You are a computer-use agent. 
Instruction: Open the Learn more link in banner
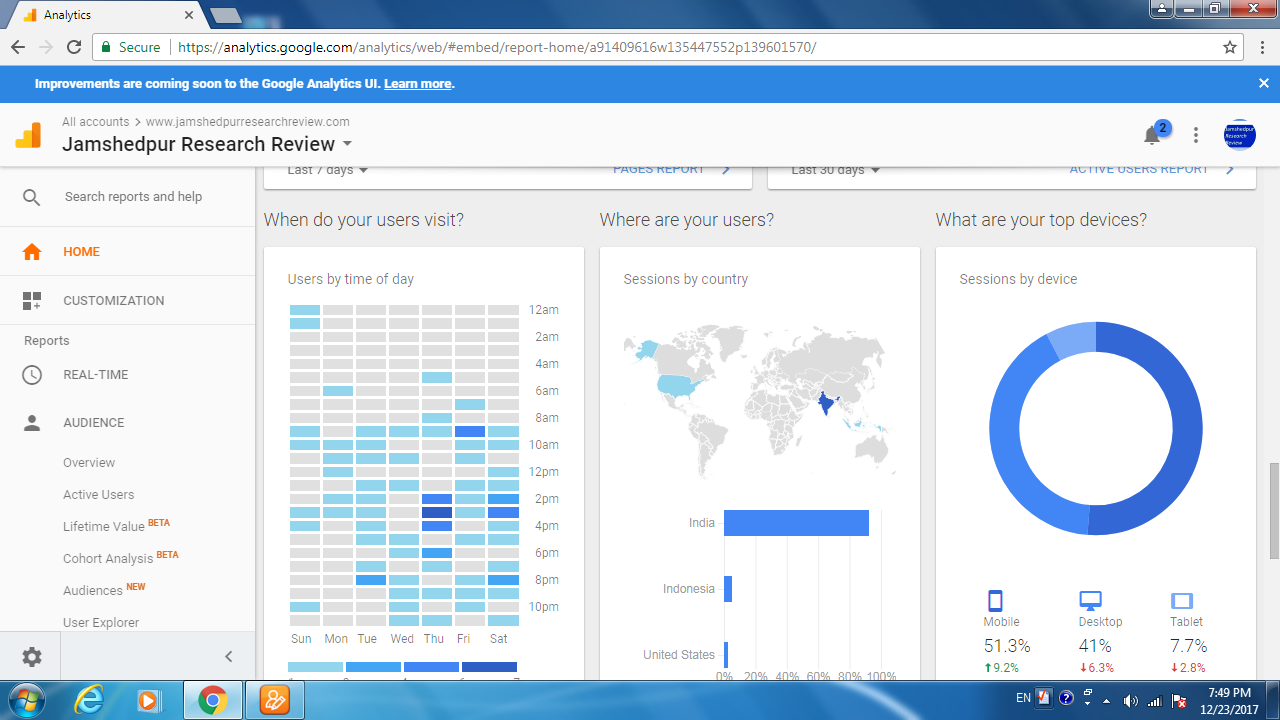click(417, 84)
